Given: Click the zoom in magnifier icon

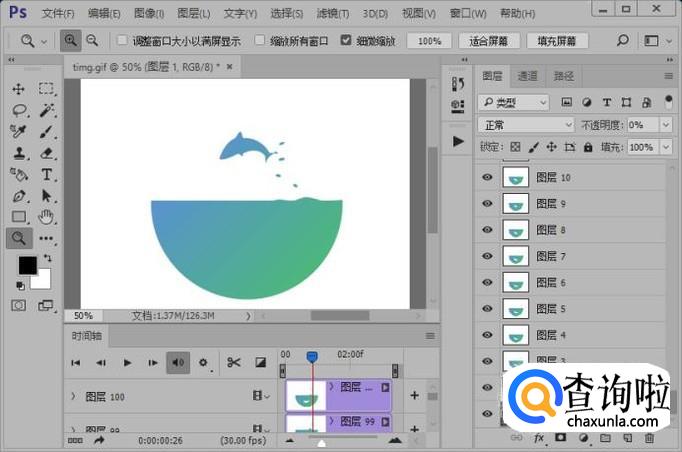Looking at the screenshot, I should [x=70, y=41].
